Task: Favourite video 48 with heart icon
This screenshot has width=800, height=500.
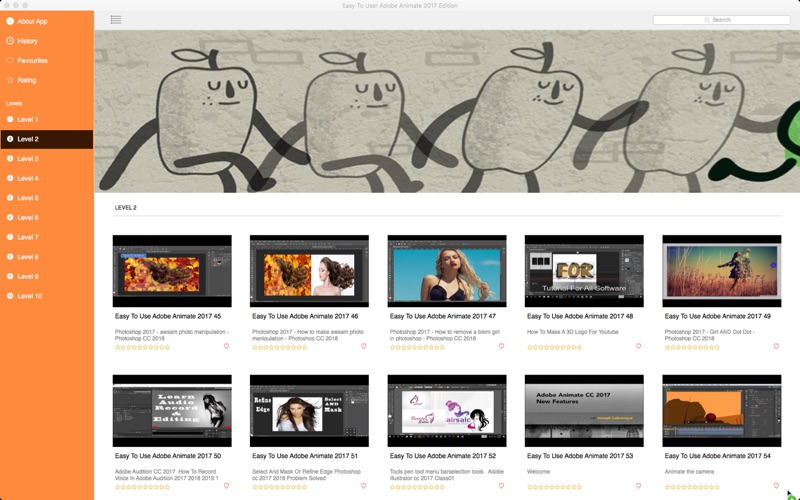Action: (638, 346)
